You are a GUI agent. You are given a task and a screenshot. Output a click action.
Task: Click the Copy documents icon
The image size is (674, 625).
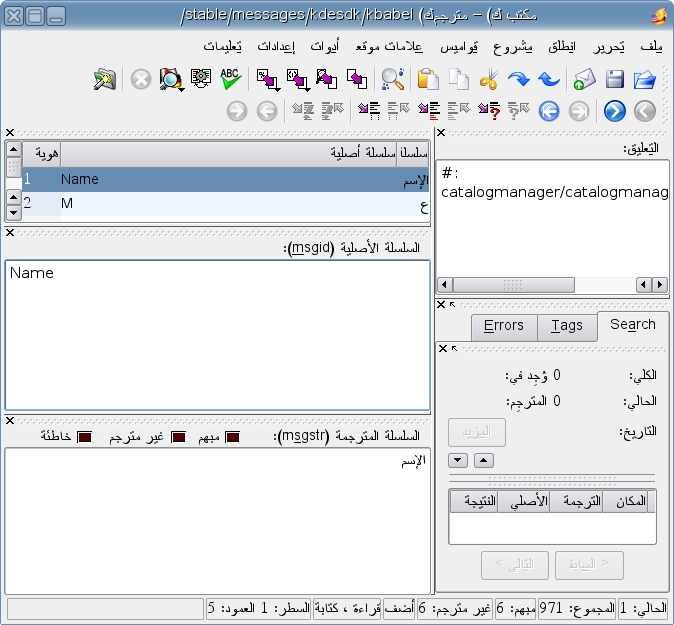click(459, 80)
